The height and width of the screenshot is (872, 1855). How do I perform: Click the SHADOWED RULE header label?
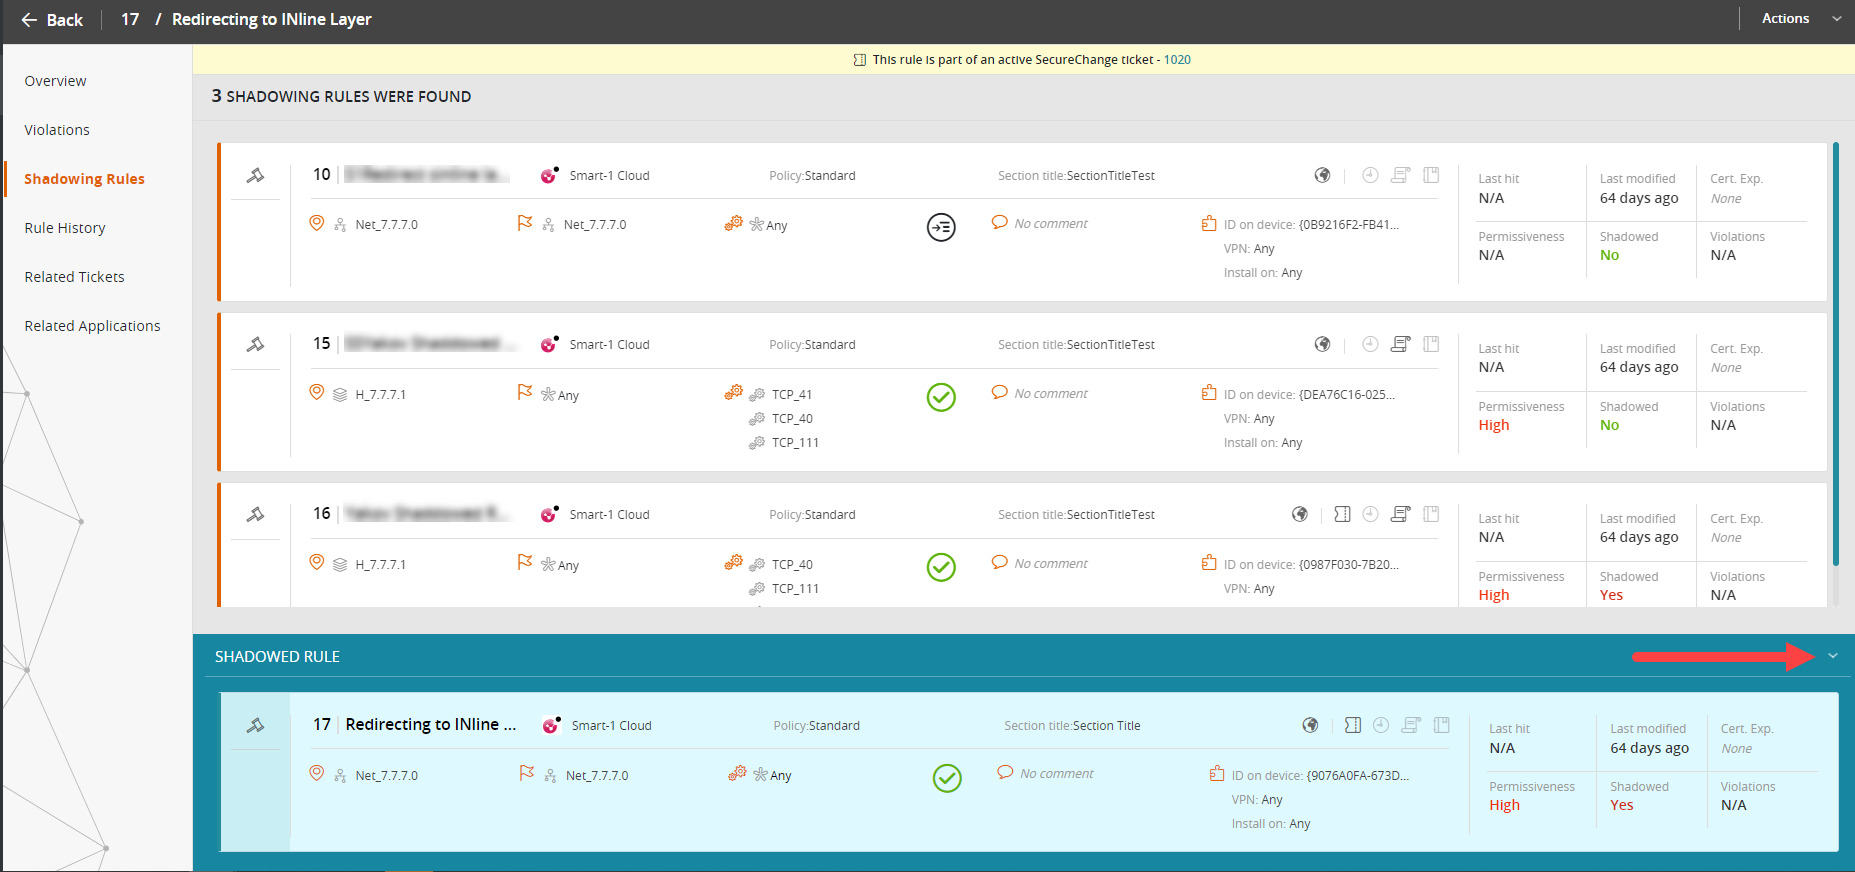pyautogui.click(x=277, y=657)
